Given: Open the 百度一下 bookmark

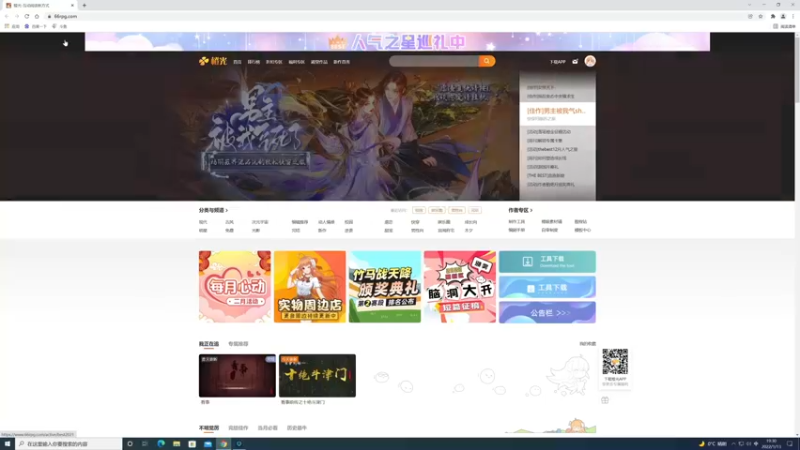Looking at the screenshot, I should [x=36, y=26].
